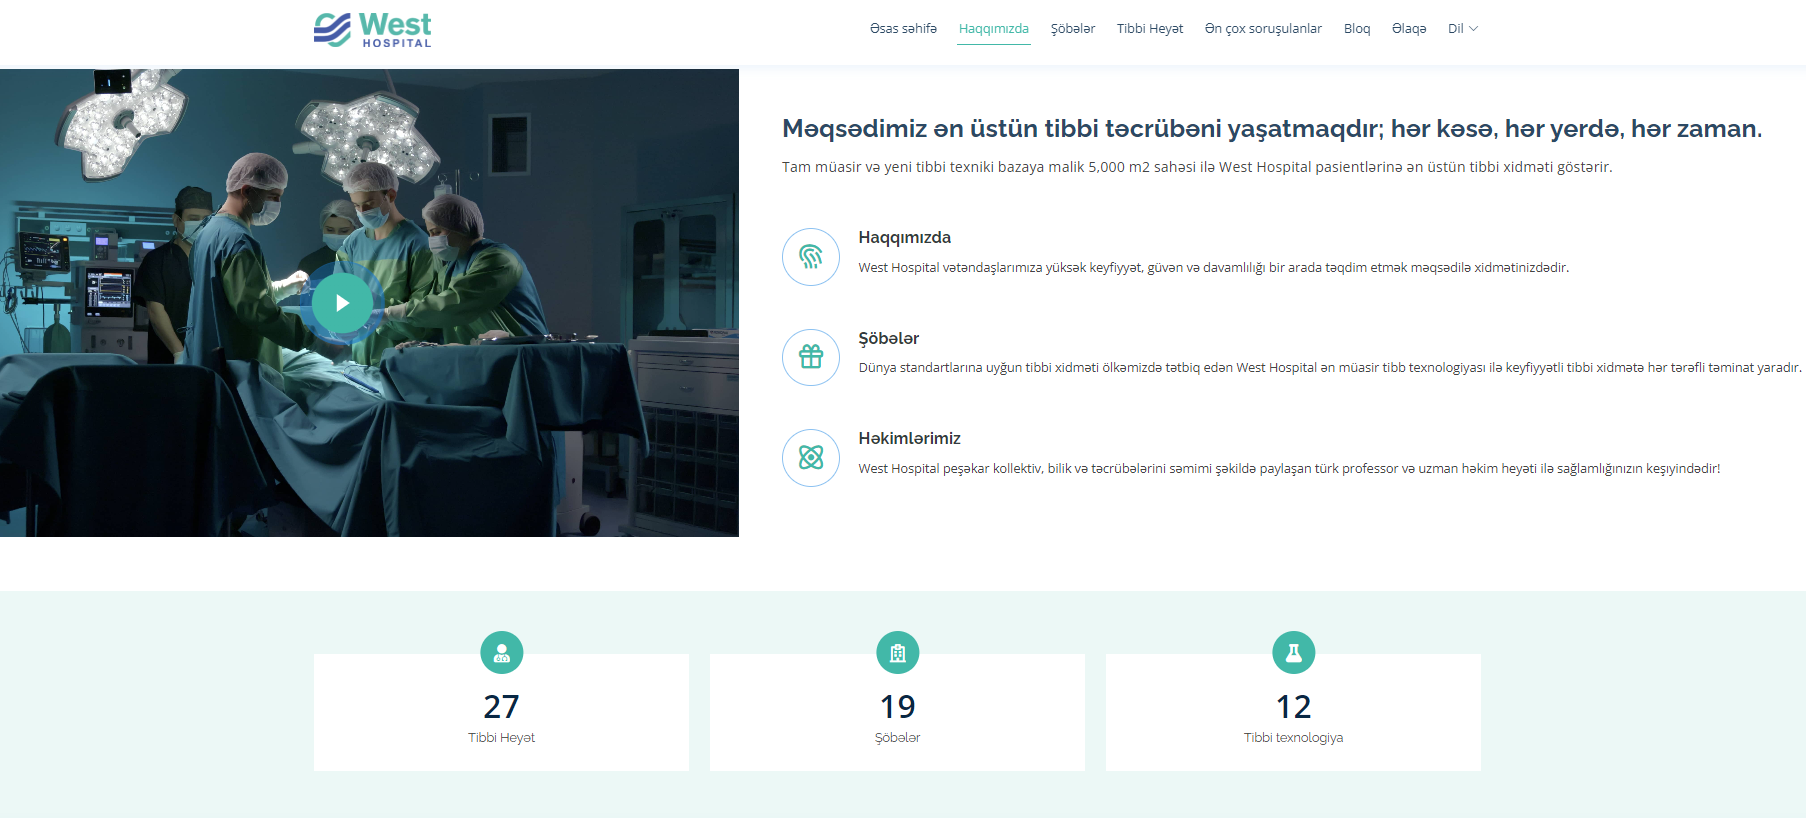Screen dimensions: 1806x818
Task: Select the Haqqımızda navigation tab
Action: tap(993, 29)
